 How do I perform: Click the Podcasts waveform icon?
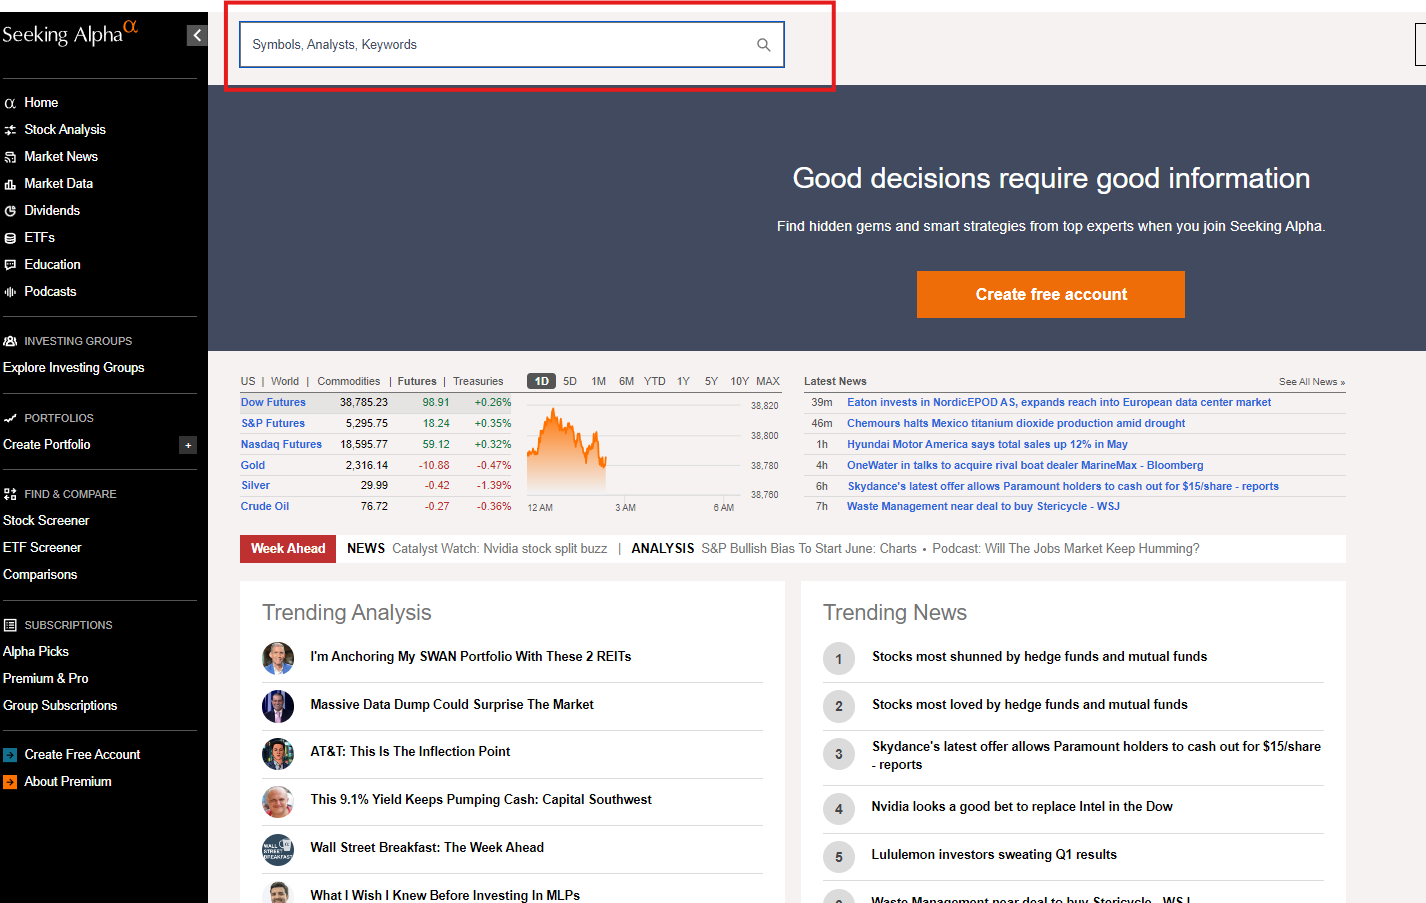point(11,292)
